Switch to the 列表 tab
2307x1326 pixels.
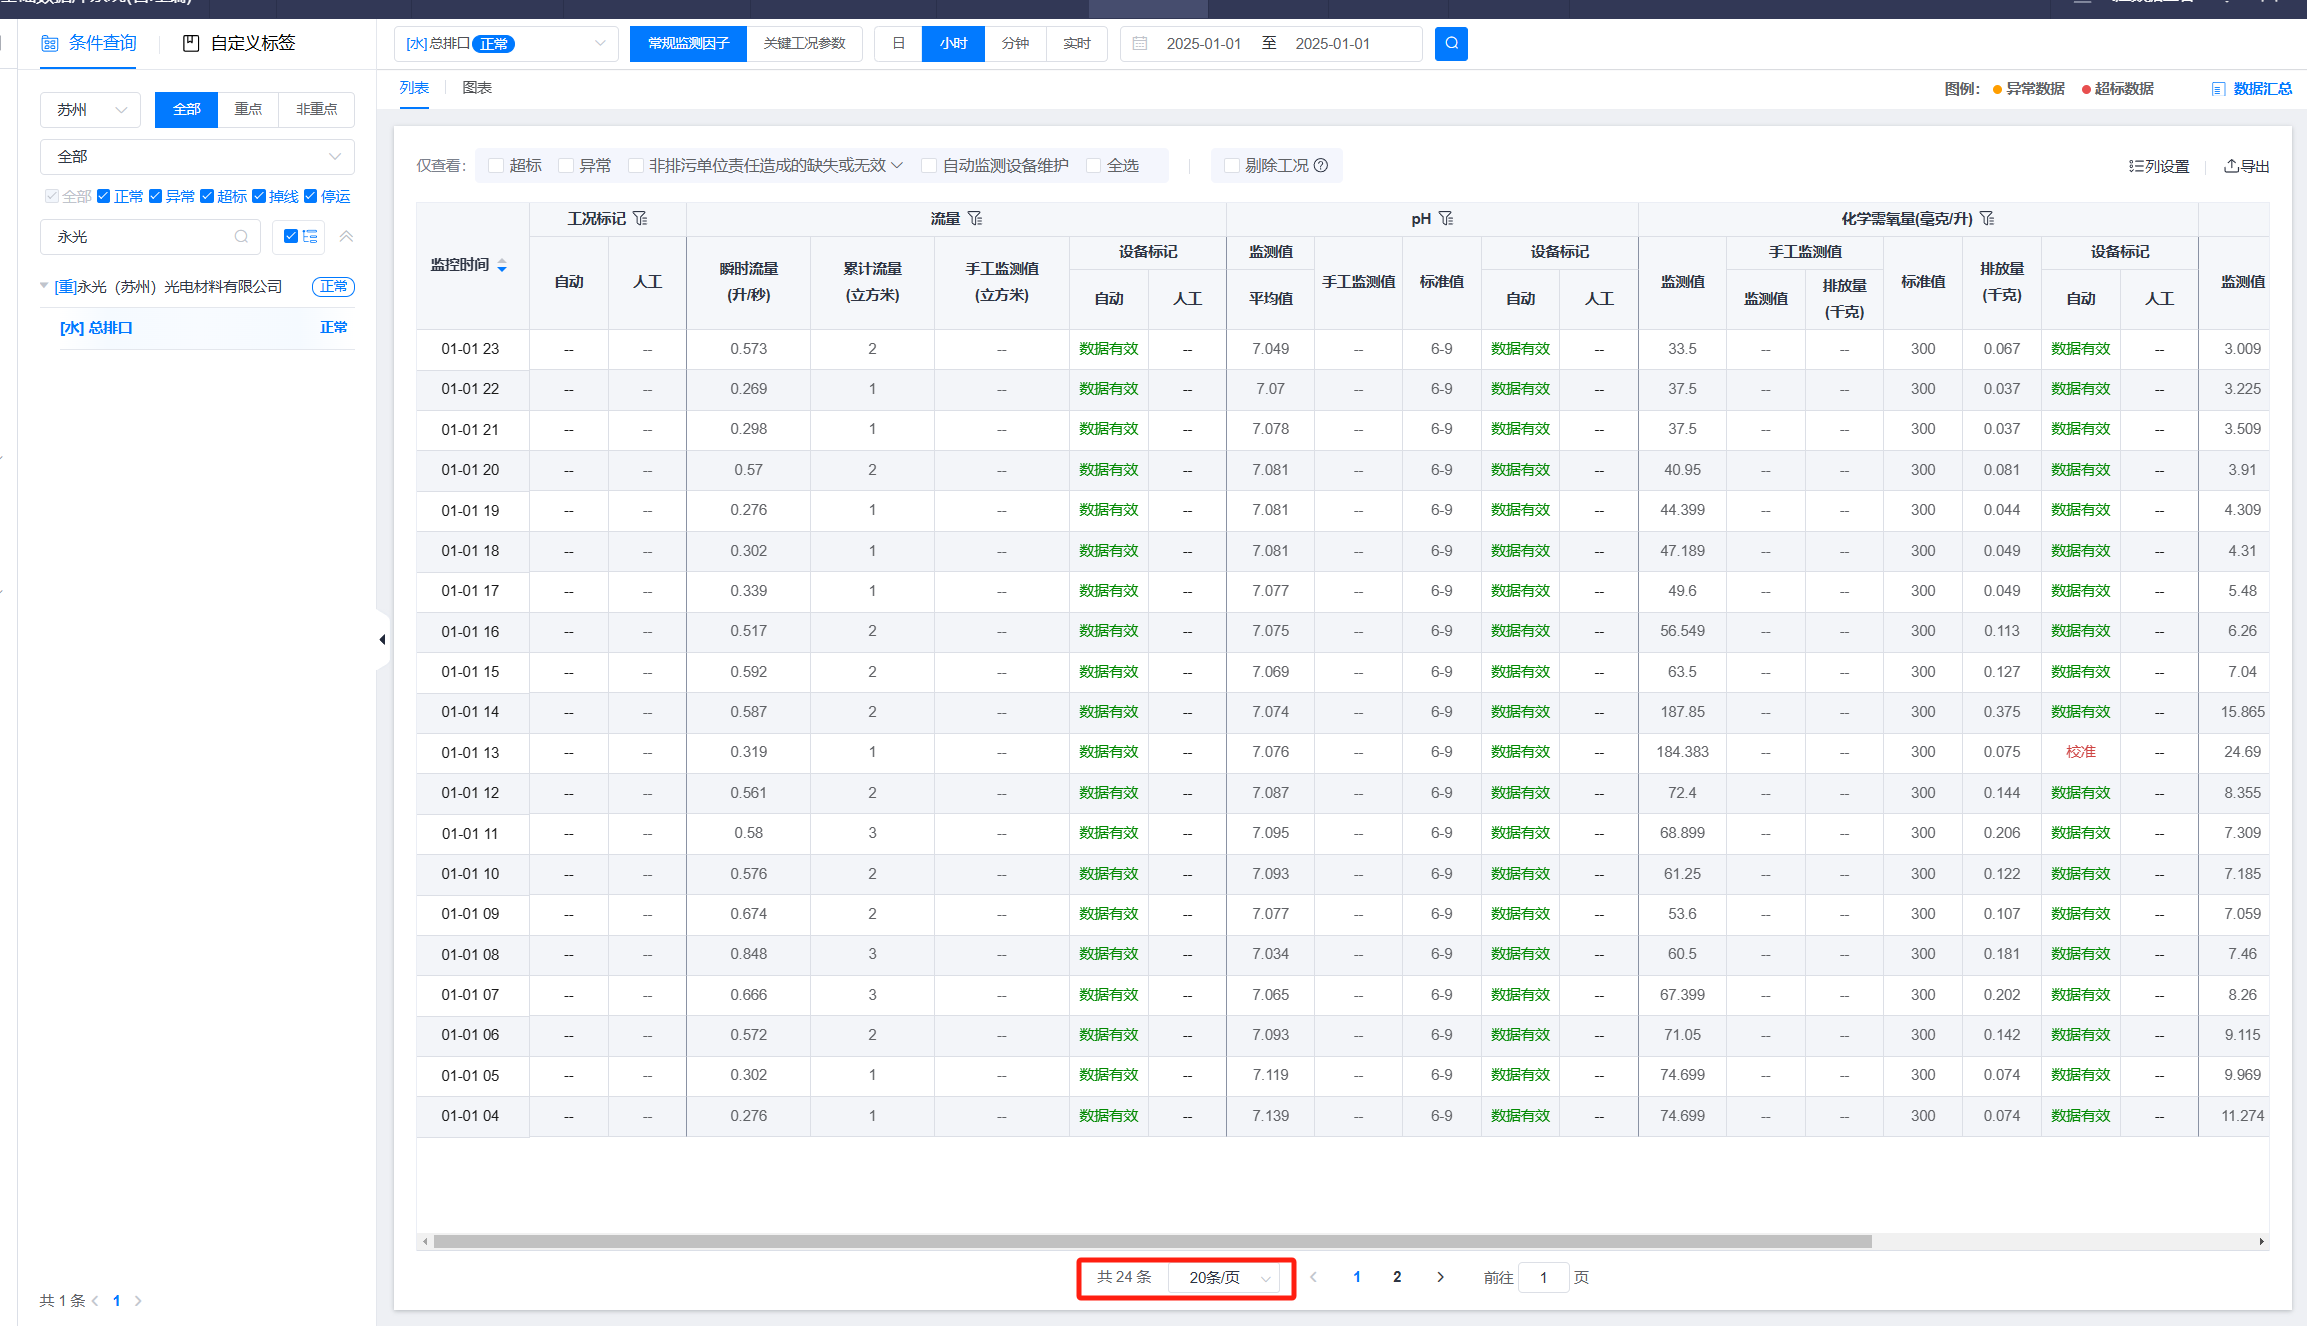point(414,88)
